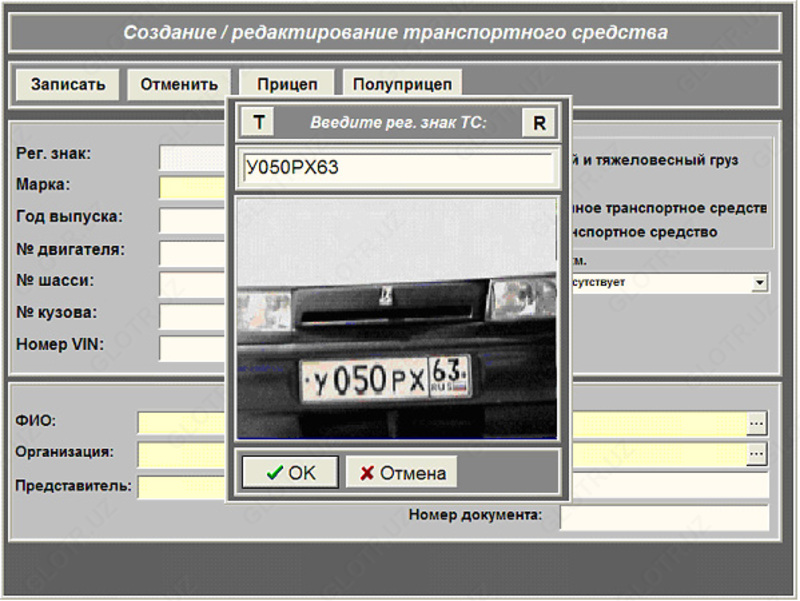Click the T button in the dialog header
Screen dimensions: 800x601
pos(259,123)
